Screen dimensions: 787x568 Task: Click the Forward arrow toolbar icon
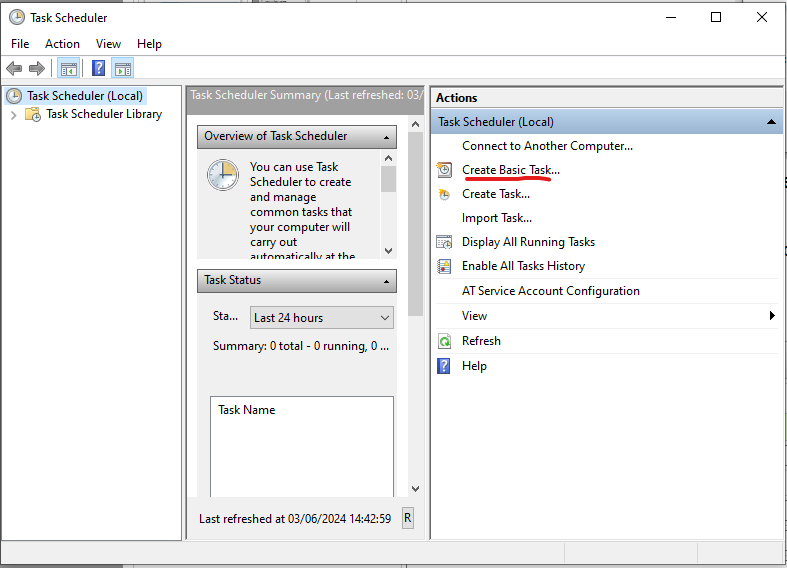click(x=37, y=68)
